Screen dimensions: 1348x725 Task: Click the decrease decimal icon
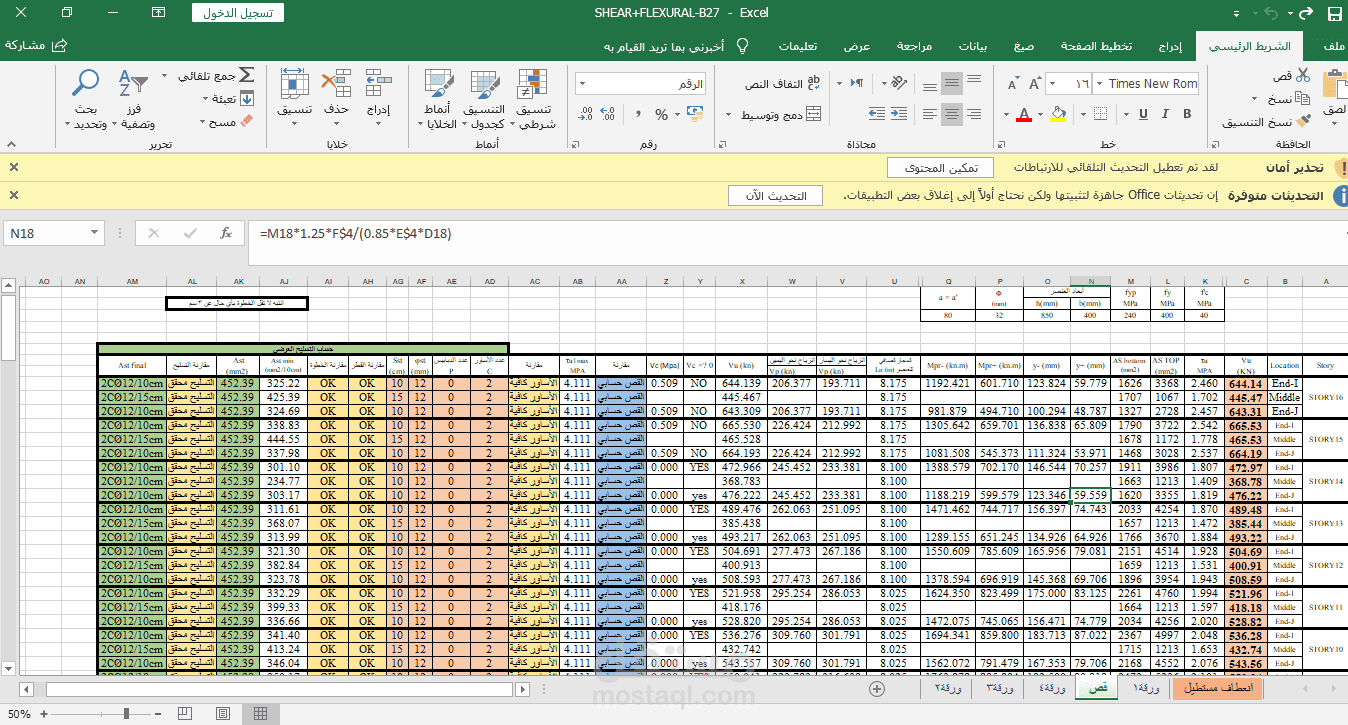click(x=586, y=114)
